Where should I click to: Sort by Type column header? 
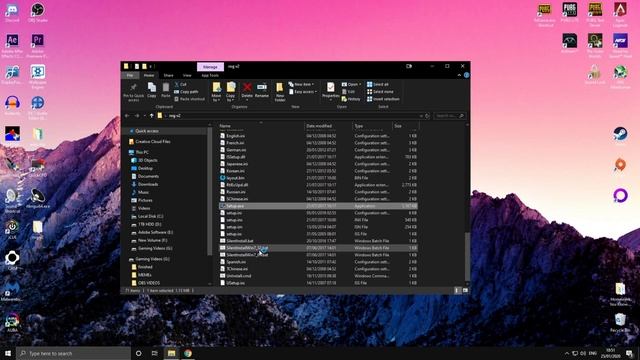372,126
